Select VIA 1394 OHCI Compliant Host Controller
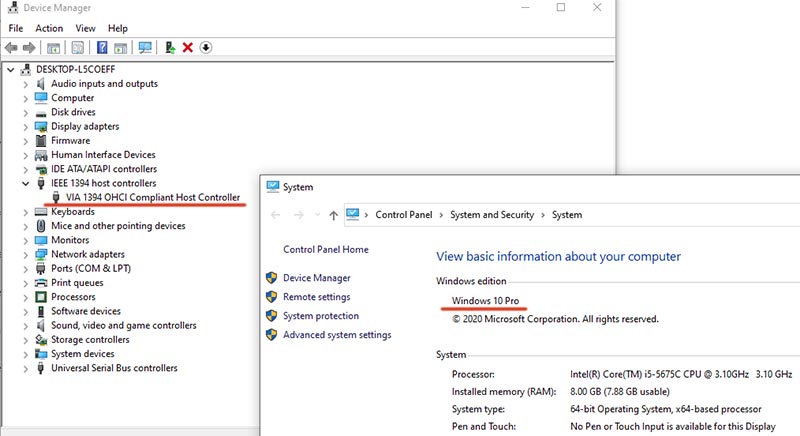The image size is (800, 436). click(153, 197)
